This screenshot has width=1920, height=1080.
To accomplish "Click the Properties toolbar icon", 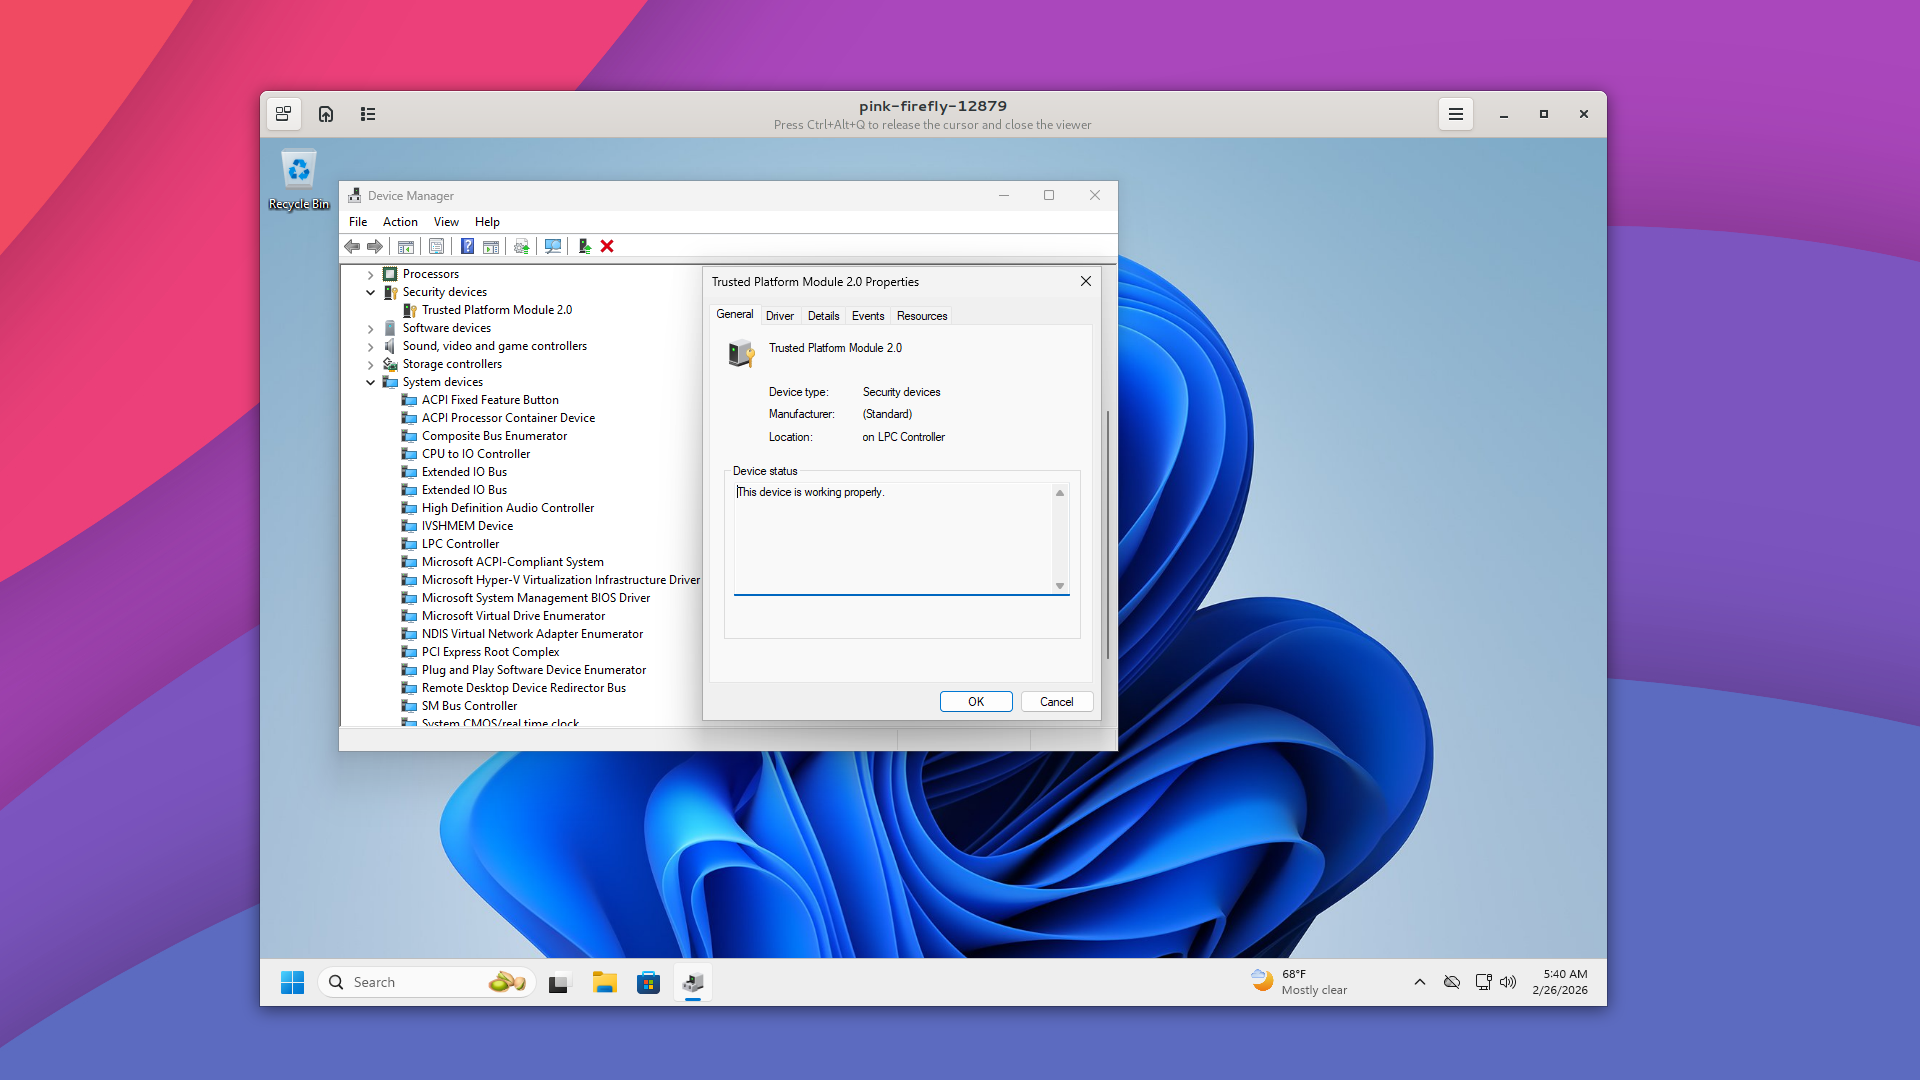I will [436, 246].
